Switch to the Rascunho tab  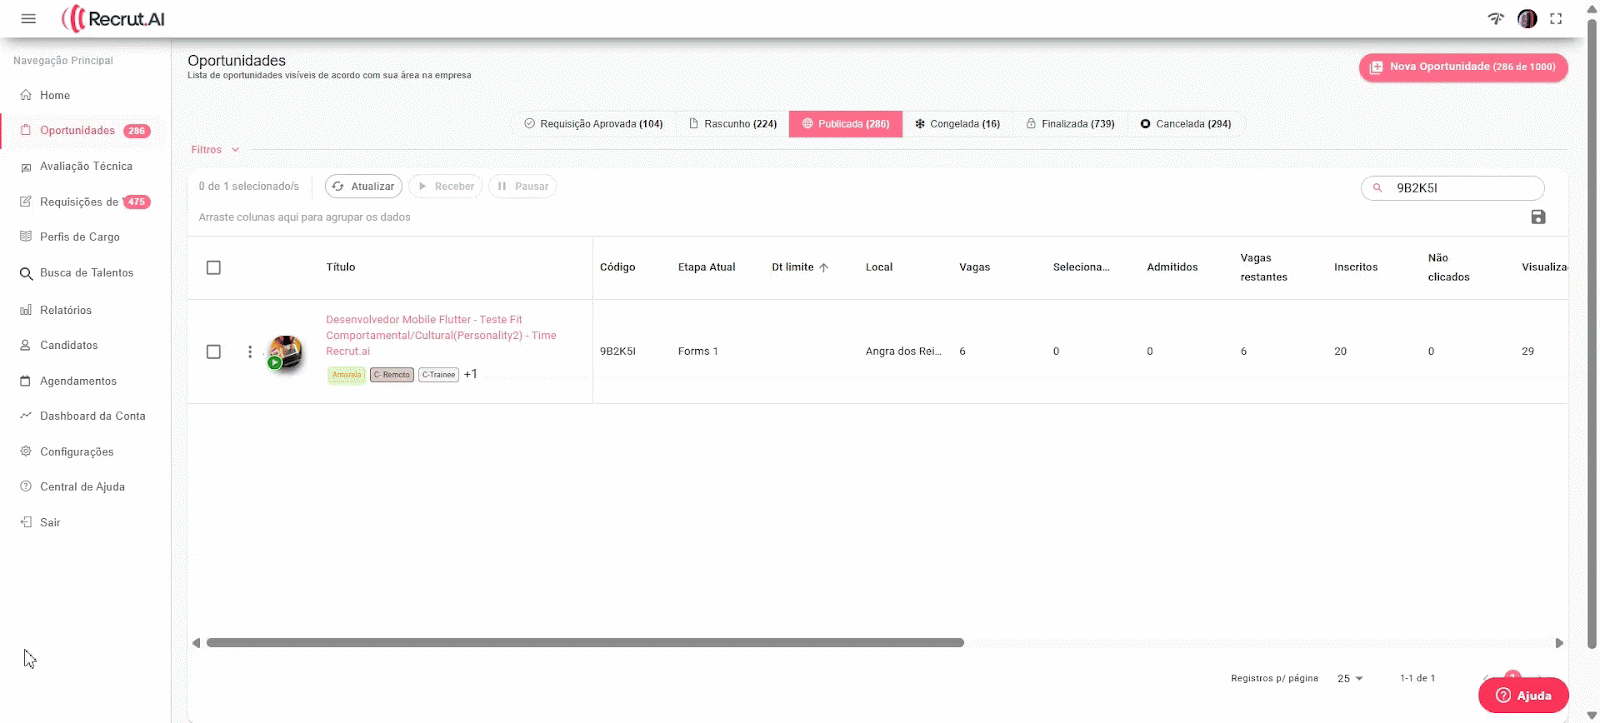click(732, 124)
